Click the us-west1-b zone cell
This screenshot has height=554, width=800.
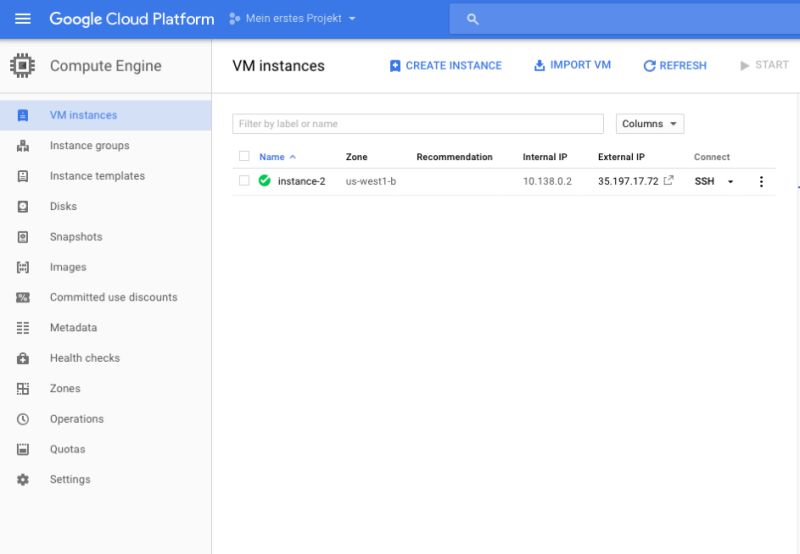[371, 182]
